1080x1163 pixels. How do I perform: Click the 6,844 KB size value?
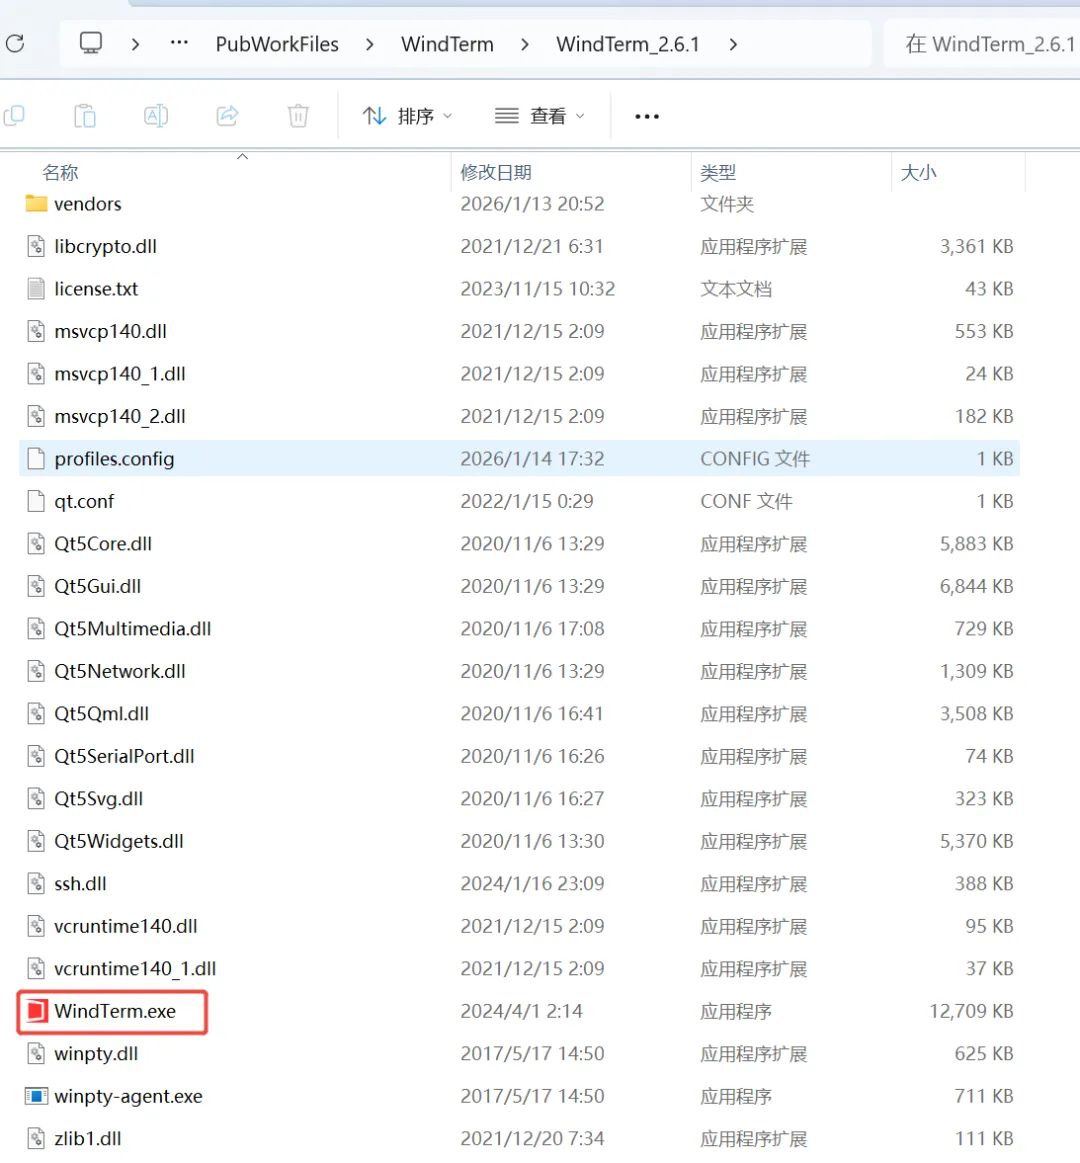coord(976,586)
